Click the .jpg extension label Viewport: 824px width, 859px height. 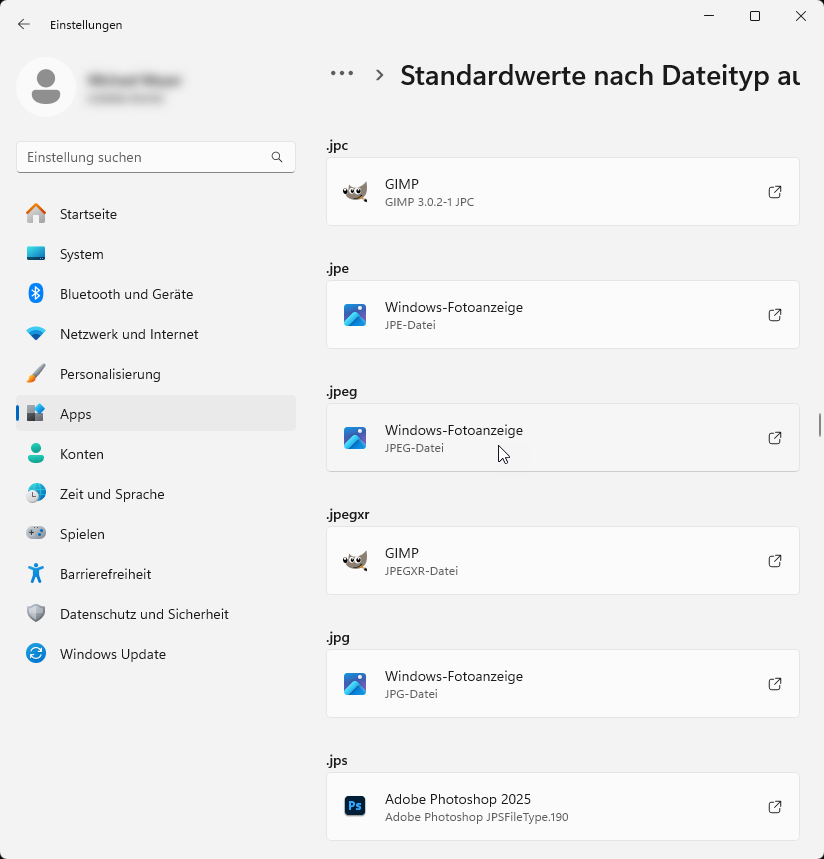coord(337,638)
